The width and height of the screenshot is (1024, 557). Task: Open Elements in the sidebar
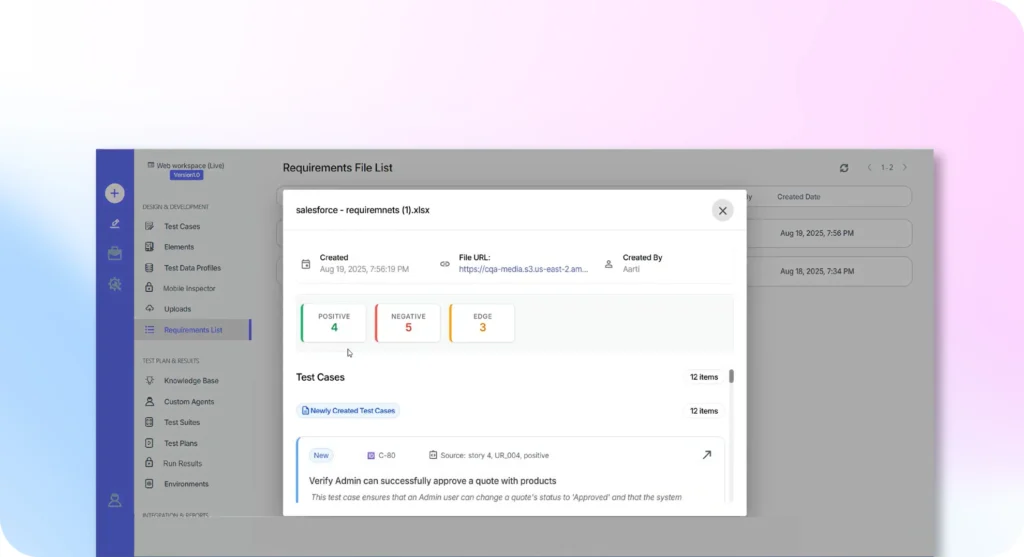point(179,247)
